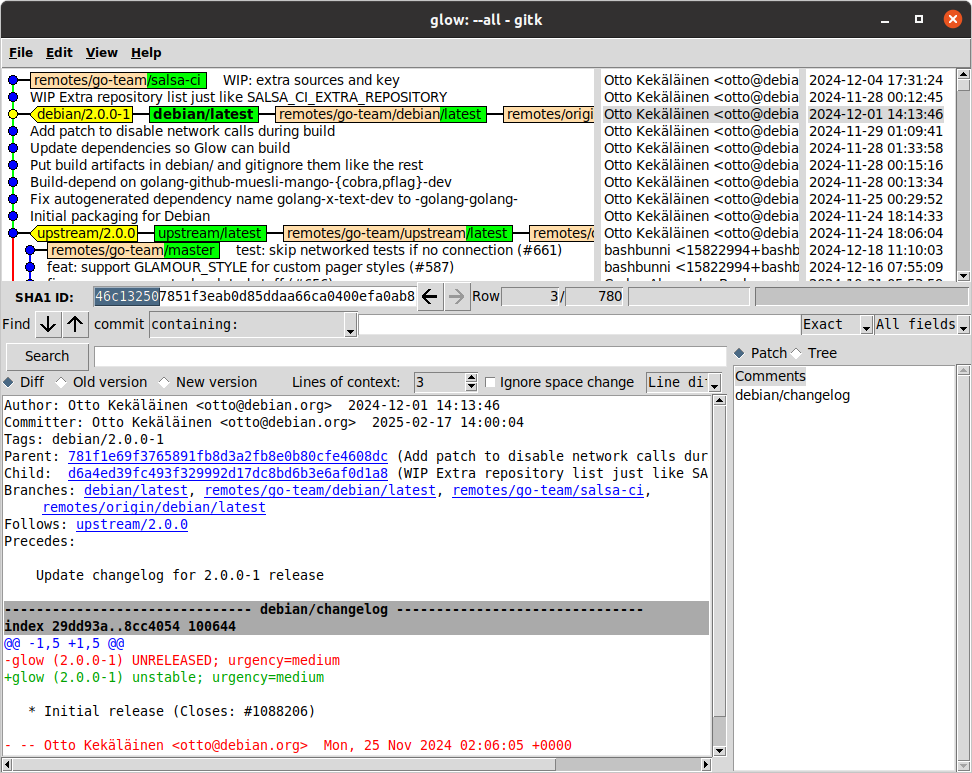The width and height of the screenshot is (972, 773).
Task: Select commit 'Build-depend on golang-github-muesli-mango'
Action: point(241,183)
